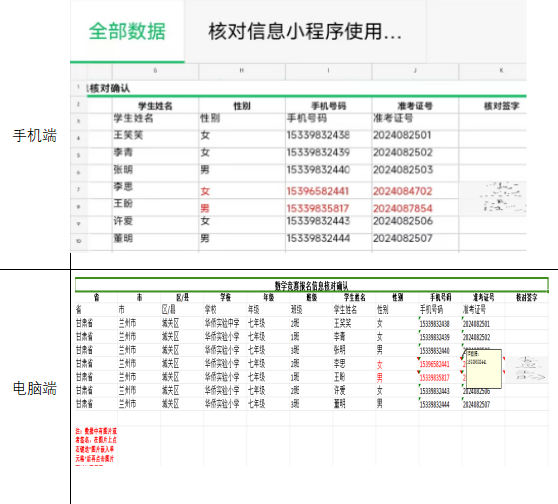558x504 pixels.
Task: Click the red note text below the table
Action: tap(96, 446)
